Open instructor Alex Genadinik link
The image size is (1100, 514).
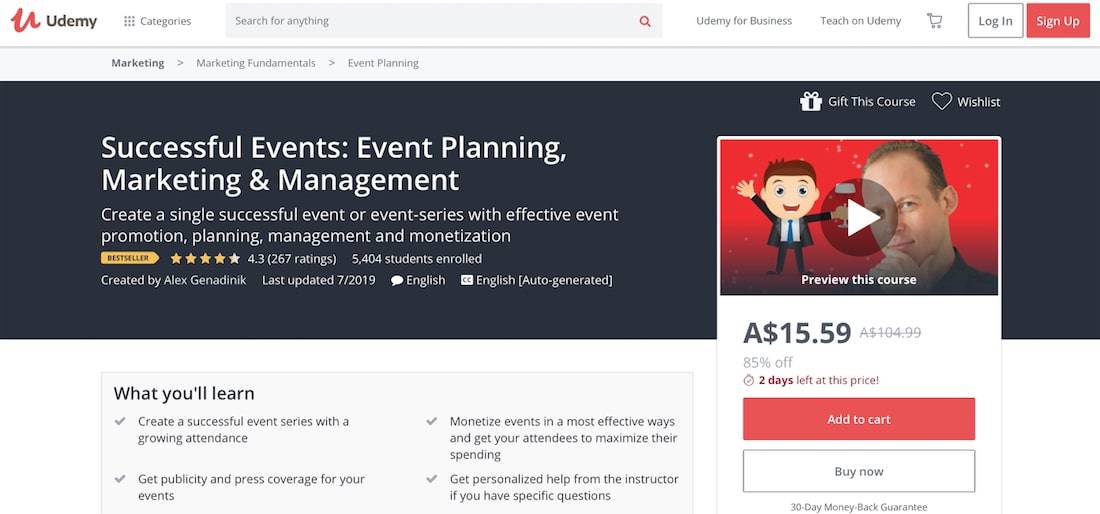205,280
